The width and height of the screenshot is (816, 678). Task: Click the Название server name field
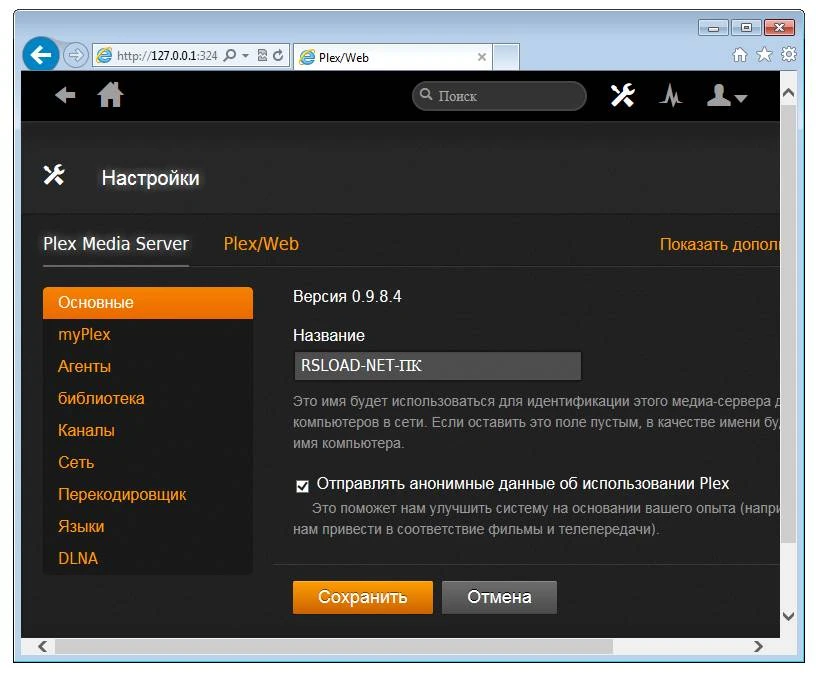click(x=438, y=366)
